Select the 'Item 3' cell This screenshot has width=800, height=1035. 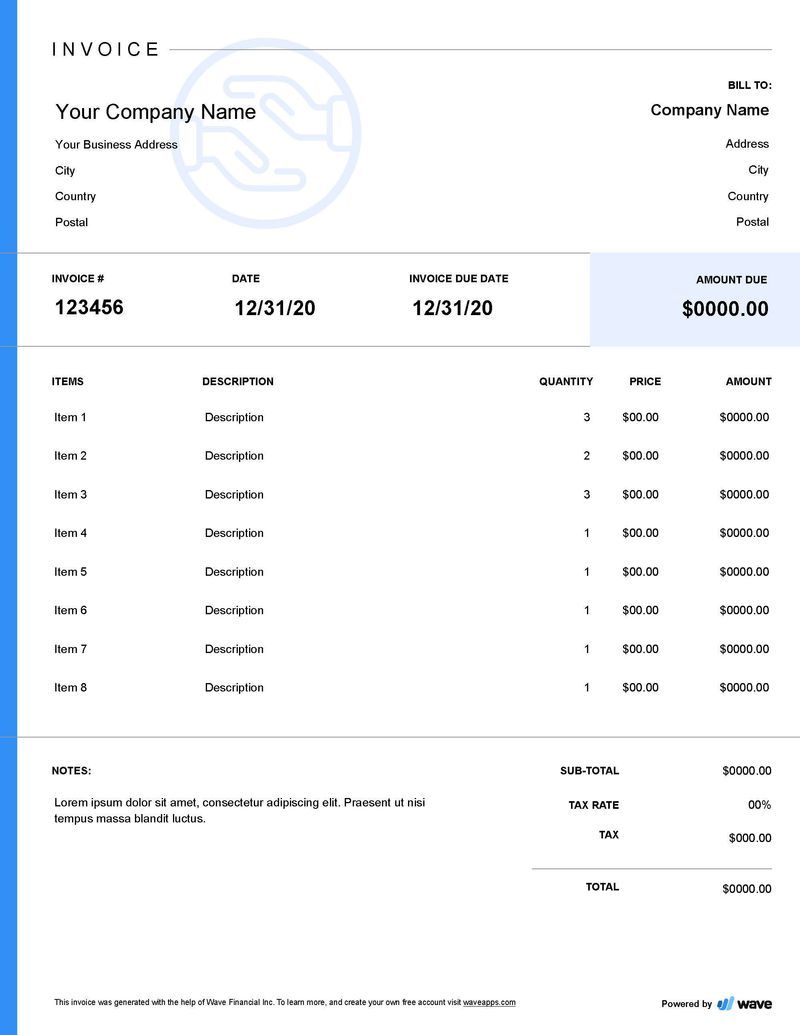pyautogui.click(x=70, y=494)
